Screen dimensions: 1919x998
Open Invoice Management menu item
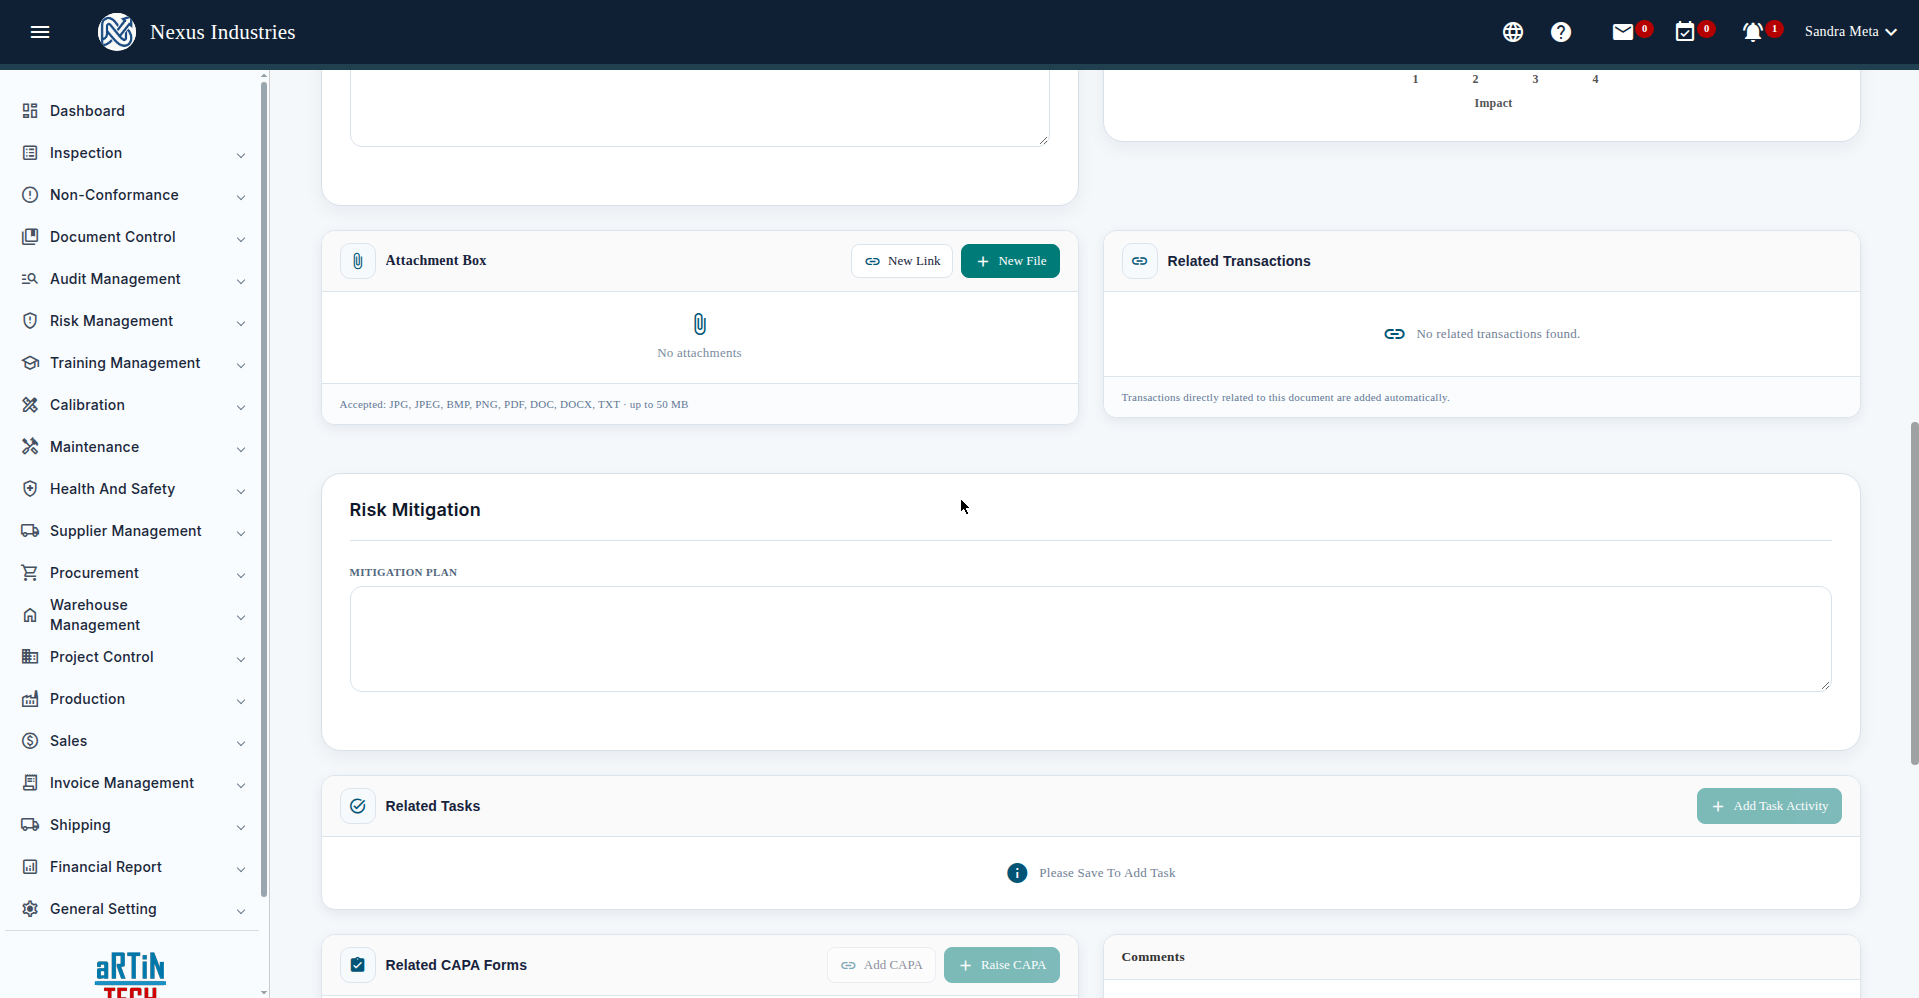(133, 783)
